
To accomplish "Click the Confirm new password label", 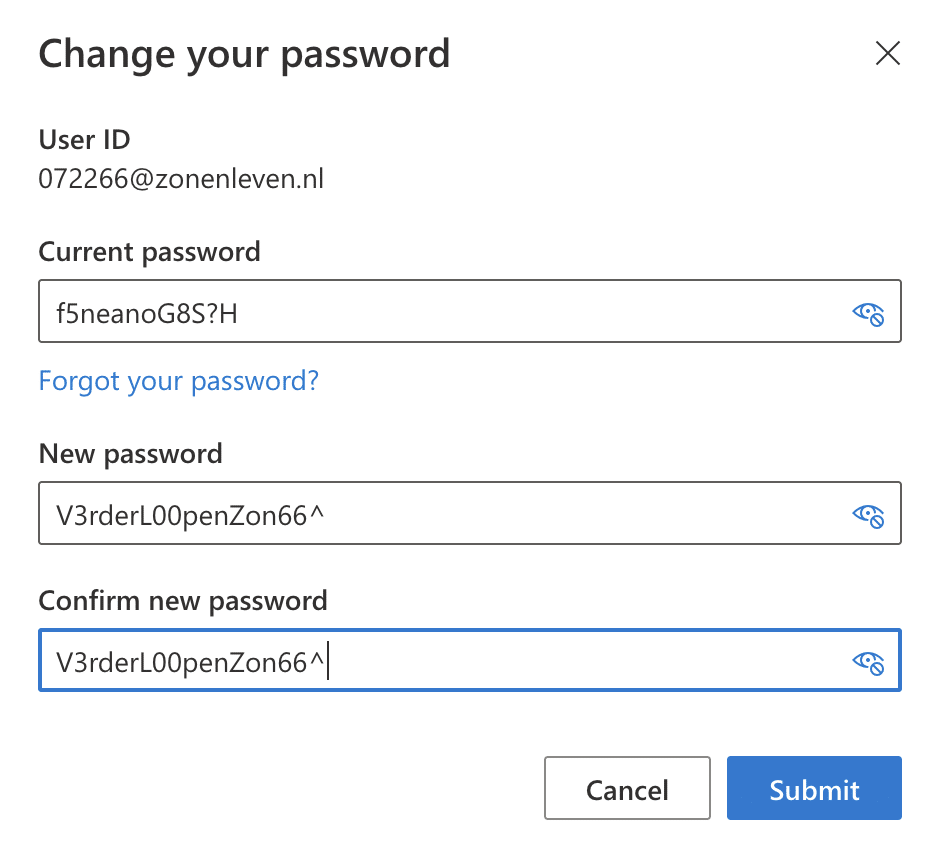I will 183,601.
